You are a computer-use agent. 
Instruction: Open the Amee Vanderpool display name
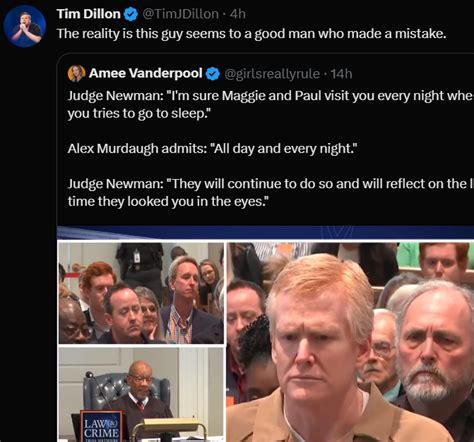tap(146, 73)
